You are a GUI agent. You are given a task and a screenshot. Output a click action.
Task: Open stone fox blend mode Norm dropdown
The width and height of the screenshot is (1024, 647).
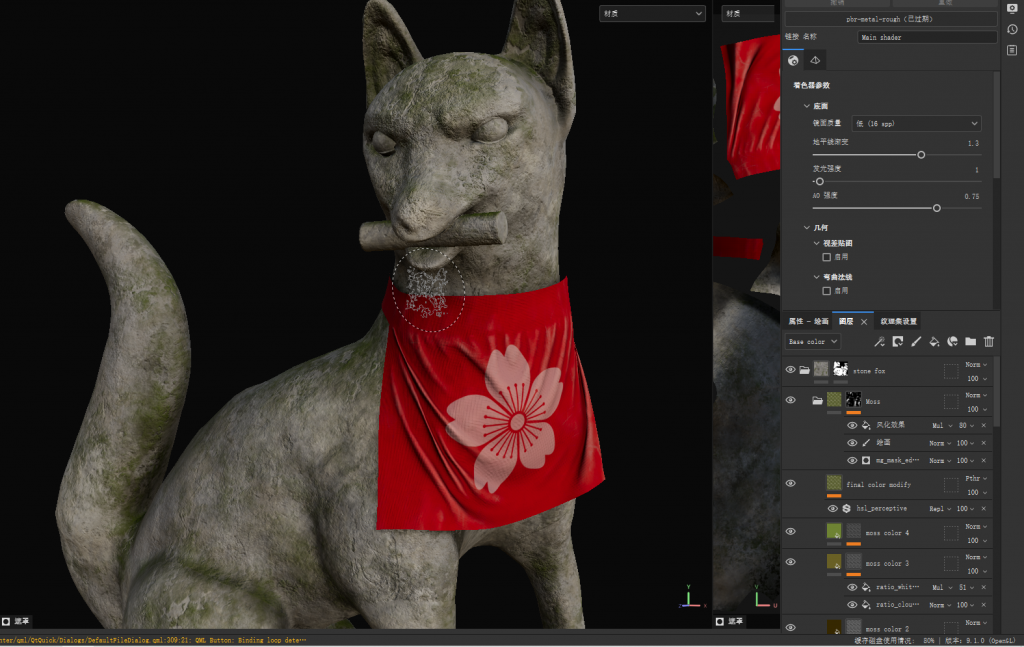pyautogui.click(x=976, y=364)
